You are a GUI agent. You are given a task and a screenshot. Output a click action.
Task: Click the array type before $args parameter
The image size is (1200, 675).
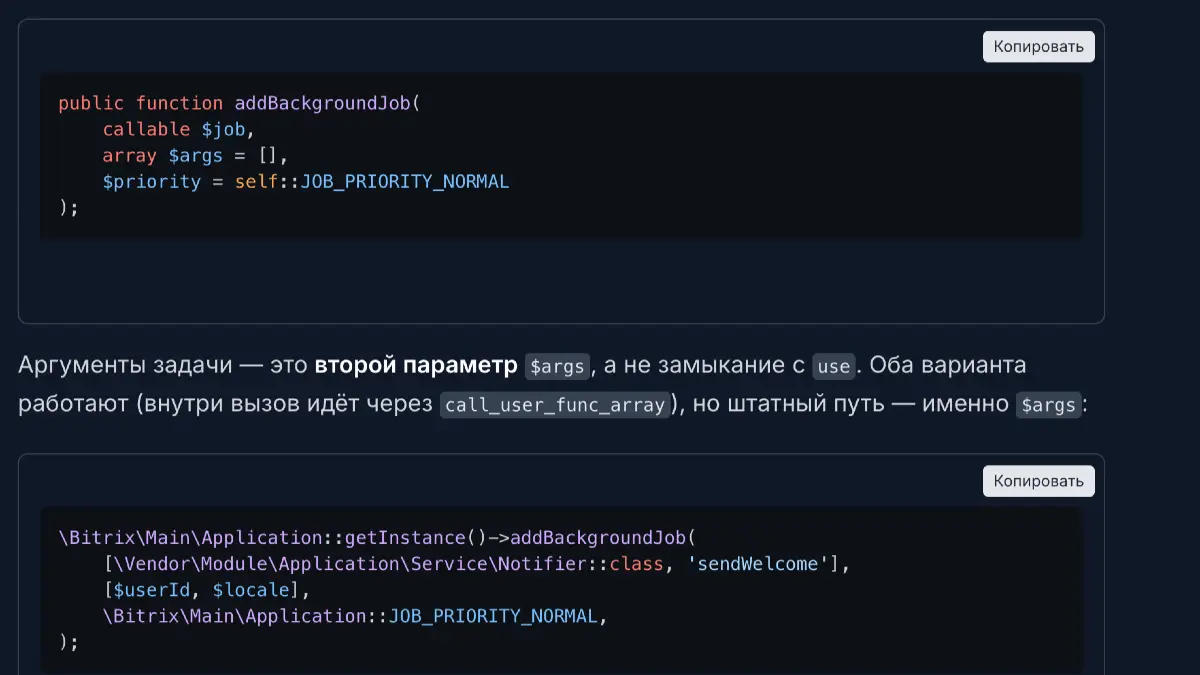[127, 155]
